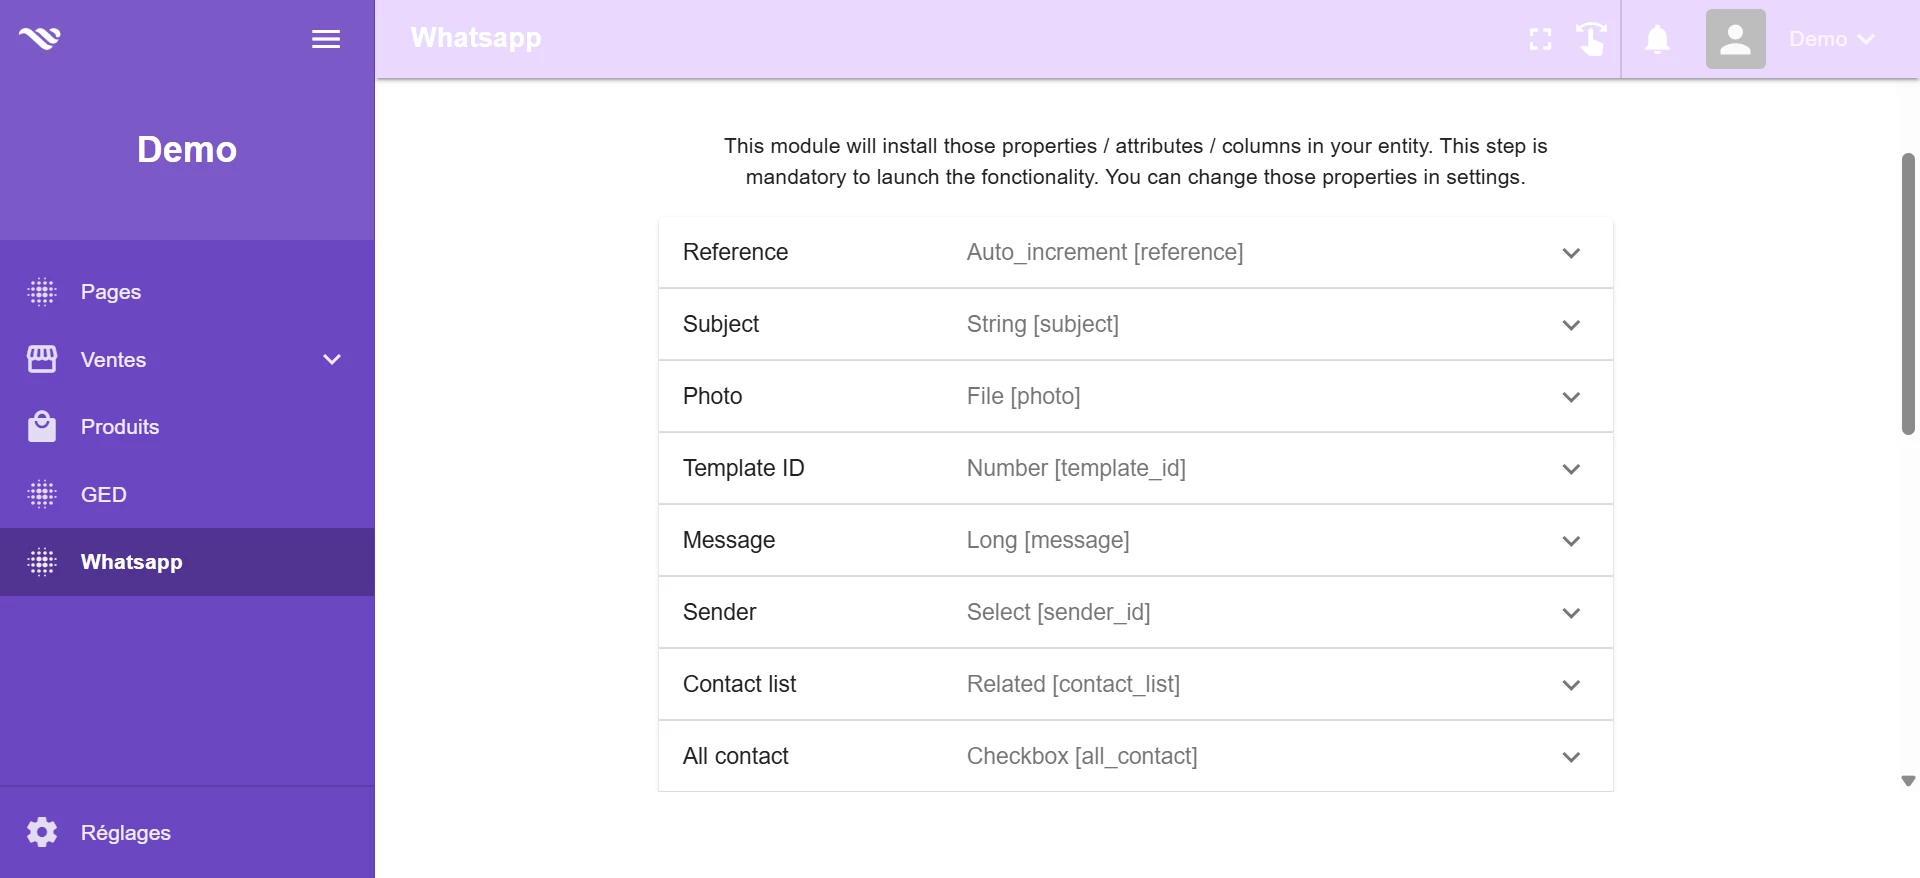Click the Ventes store icon
Viewport: 1920px width, 878px height.
click(42, 359)
